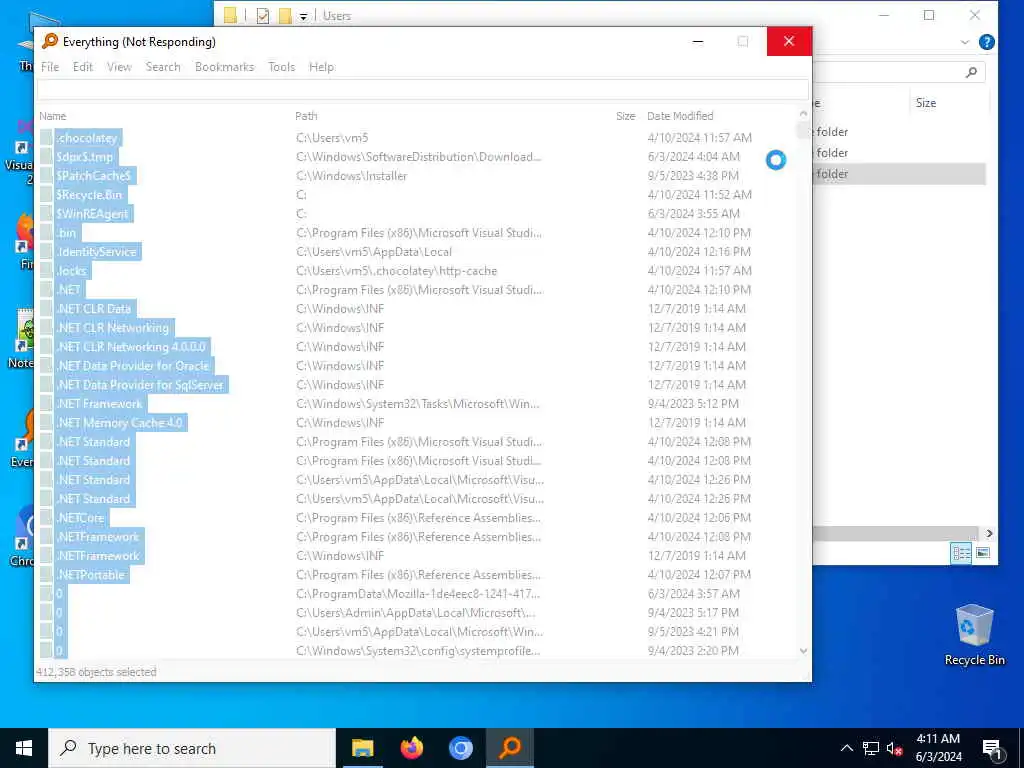The height and width of the screenshot is (768, 1024).
Task: Click the taskbar search box
Action: [x=192, y=748]
